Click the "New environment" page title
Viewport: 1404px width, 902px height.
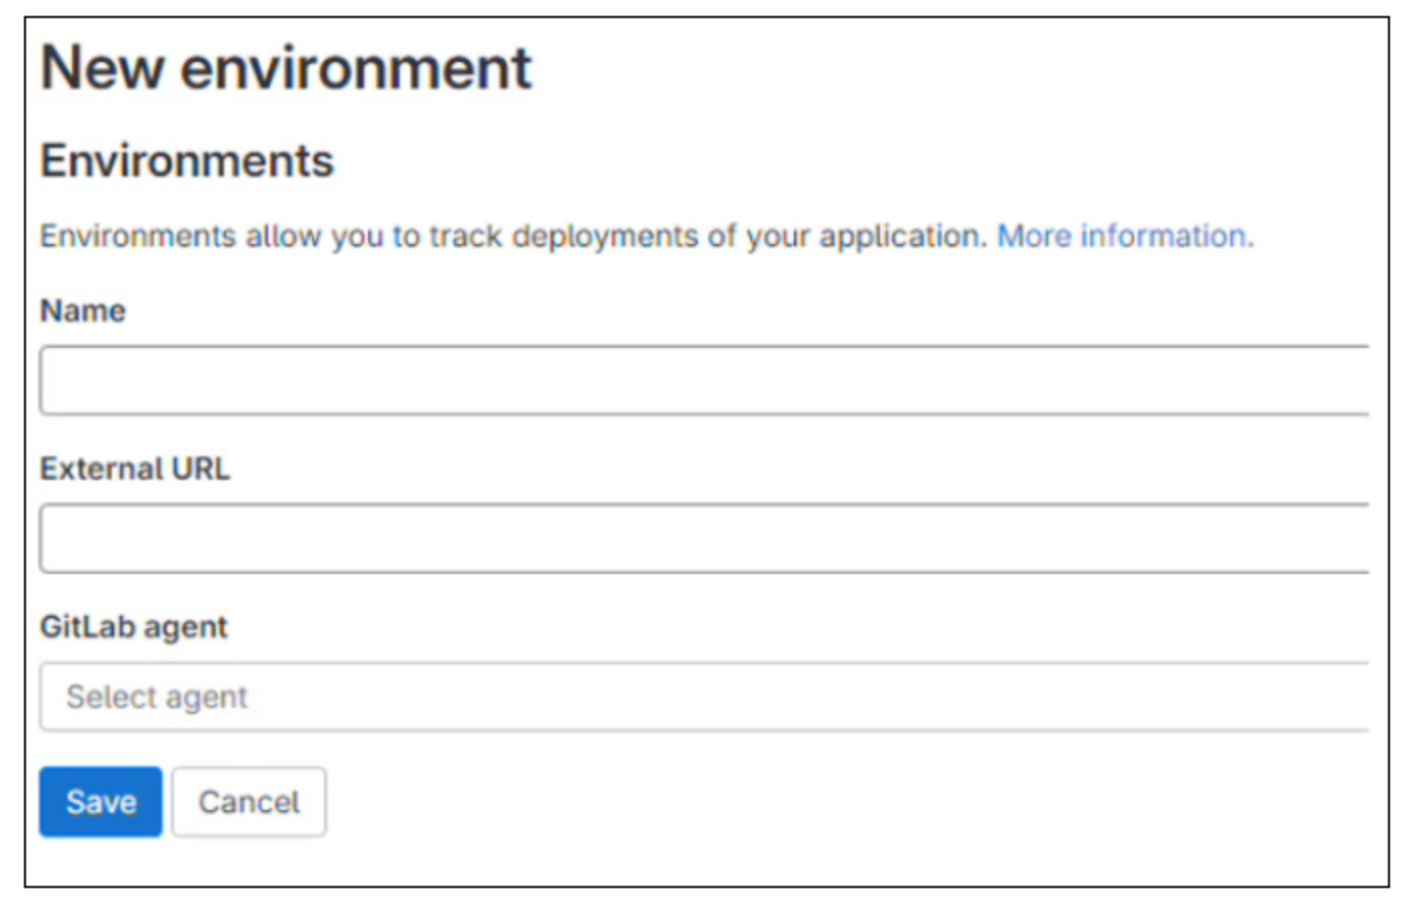pos(286,68)
